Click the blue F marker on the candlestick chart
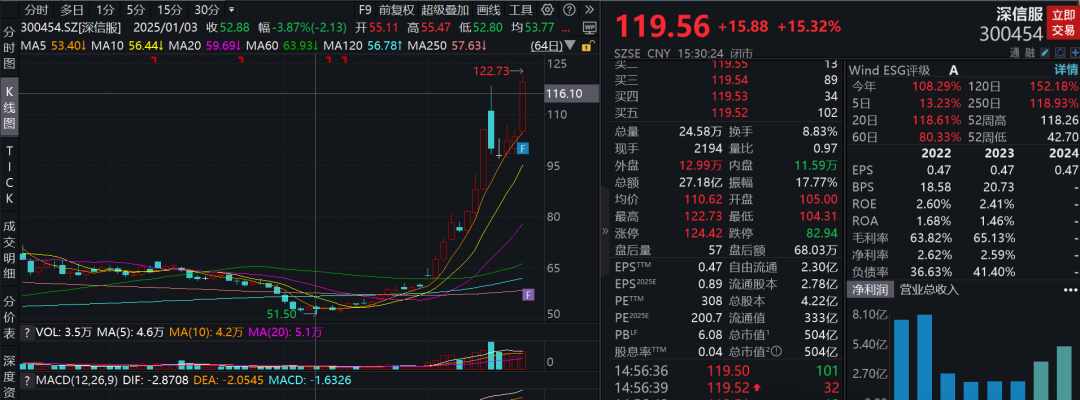 (x=523, y=148)
